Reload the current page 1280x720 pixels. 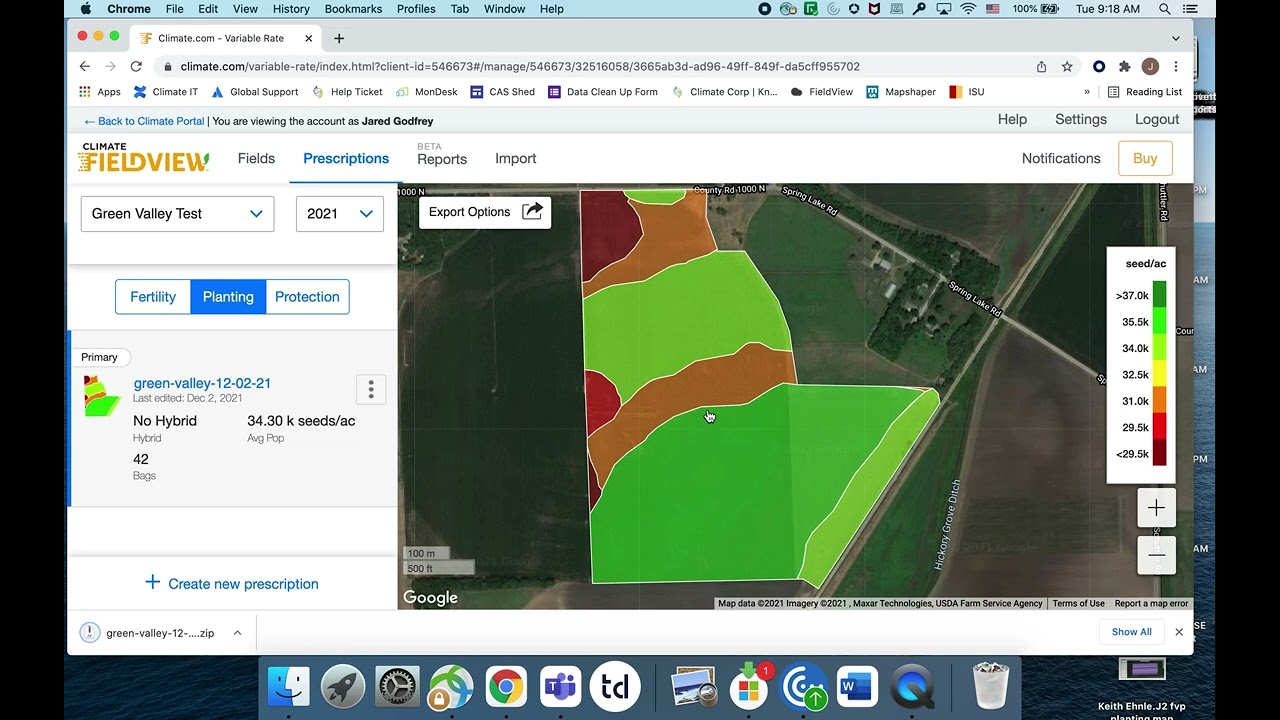136,66
